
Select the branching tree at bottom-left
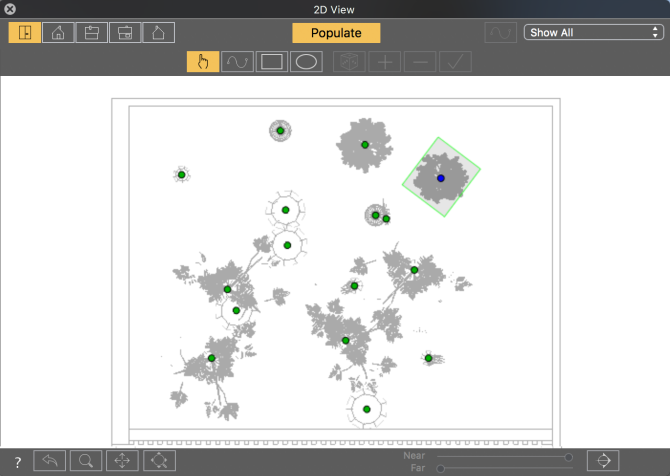coord(212,358)
